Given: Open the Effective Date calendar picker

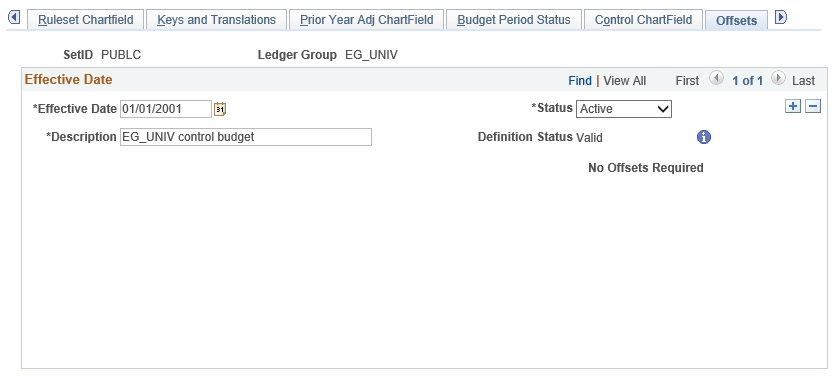Looking at the screenshot, I should pyautogui.click(x=220, y=109).
